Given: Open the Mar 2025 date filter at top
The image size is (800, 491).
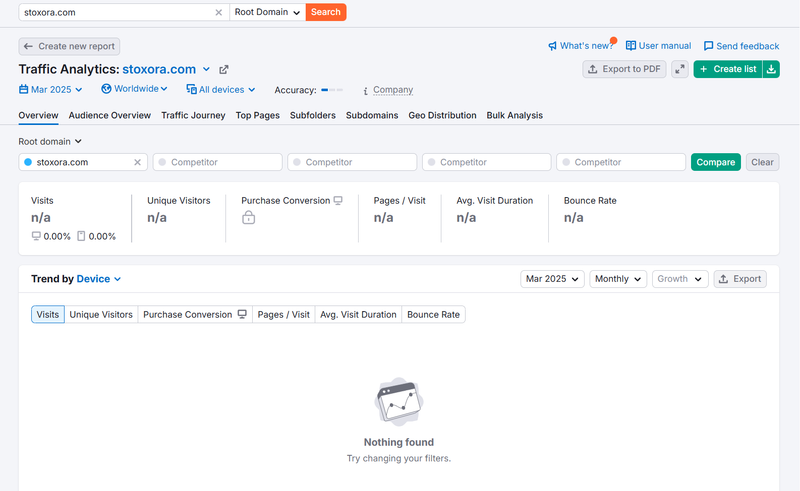Looking at the screenshot, I should coord(51,89).
